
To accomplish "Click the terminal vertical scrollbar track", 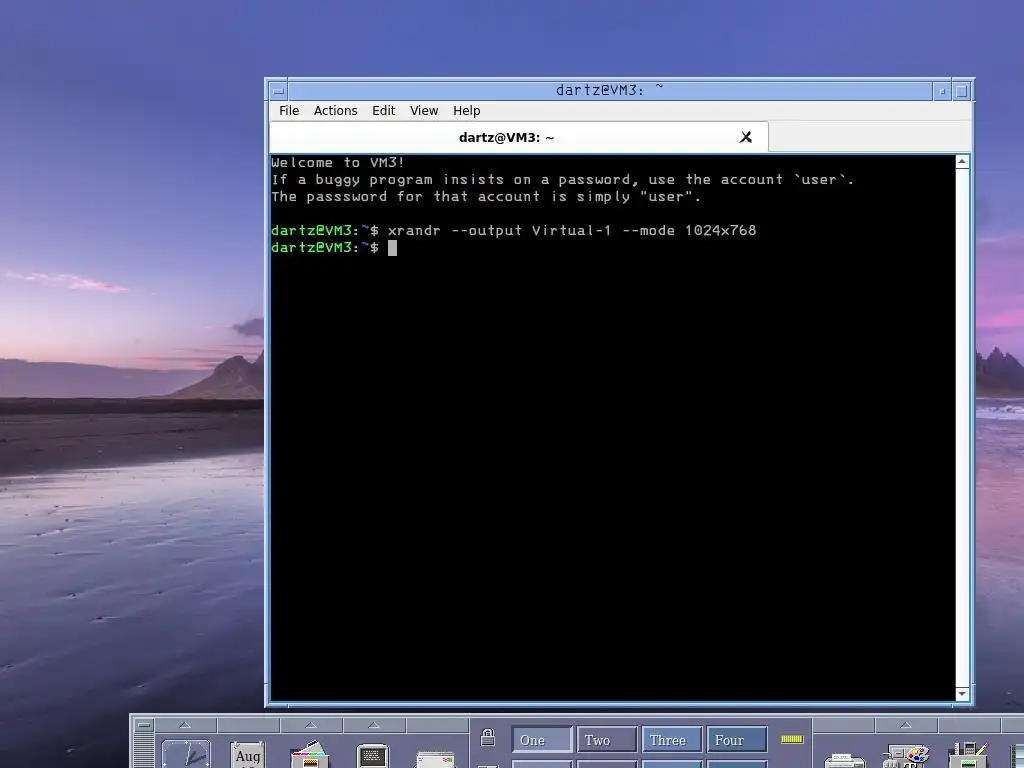I will click(x=962, y=428).
